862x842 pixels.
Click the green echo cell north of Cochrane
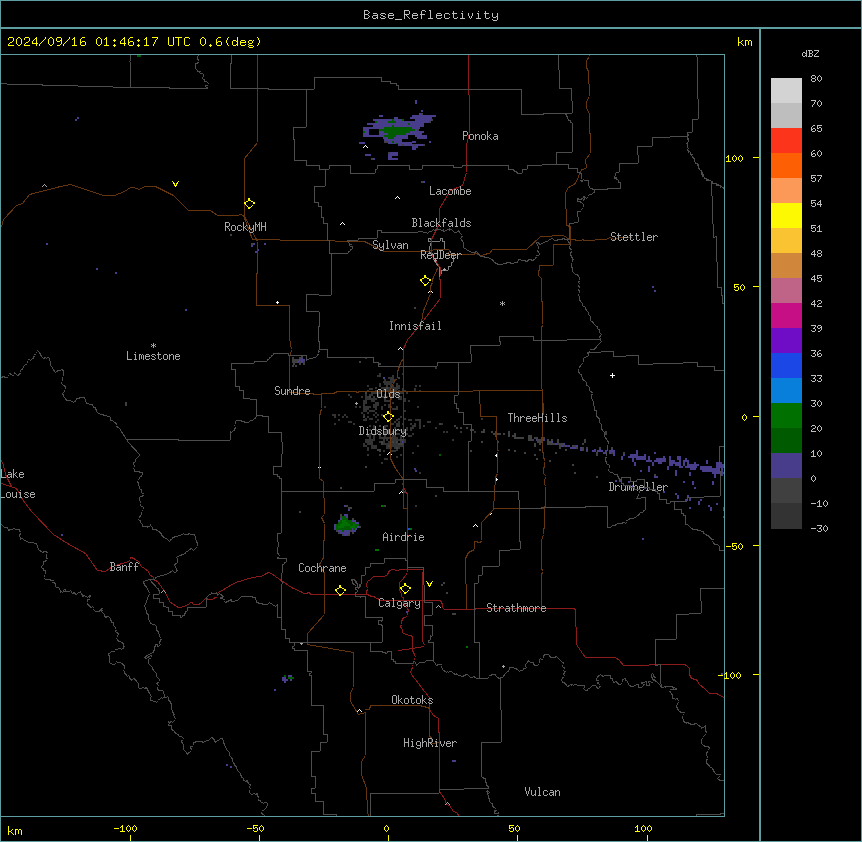tap(346, 524)
